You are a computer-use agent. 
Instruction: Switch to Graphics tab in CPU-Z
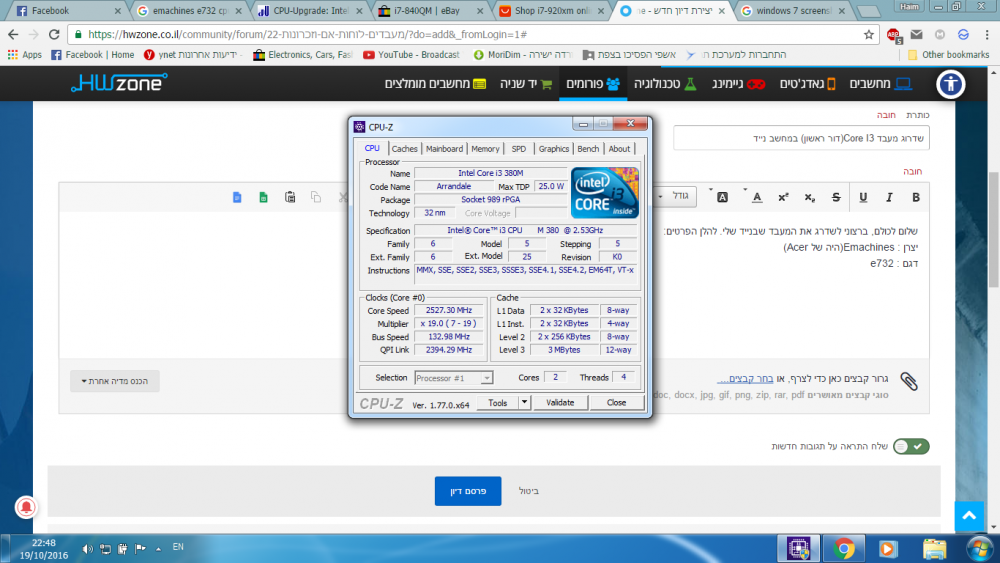tap(554, 149)
